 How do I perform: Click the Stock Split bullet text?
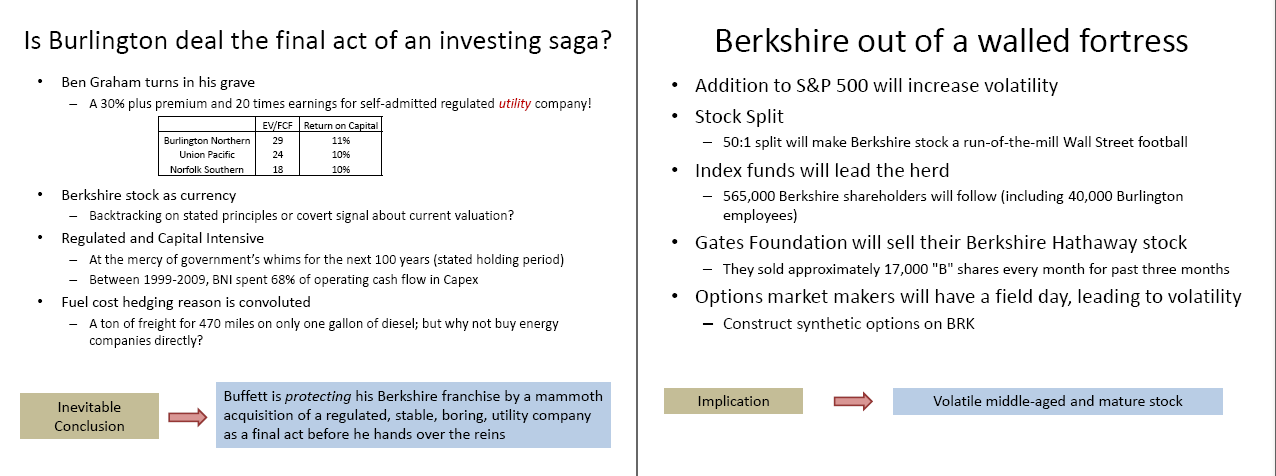pos(739,117)
